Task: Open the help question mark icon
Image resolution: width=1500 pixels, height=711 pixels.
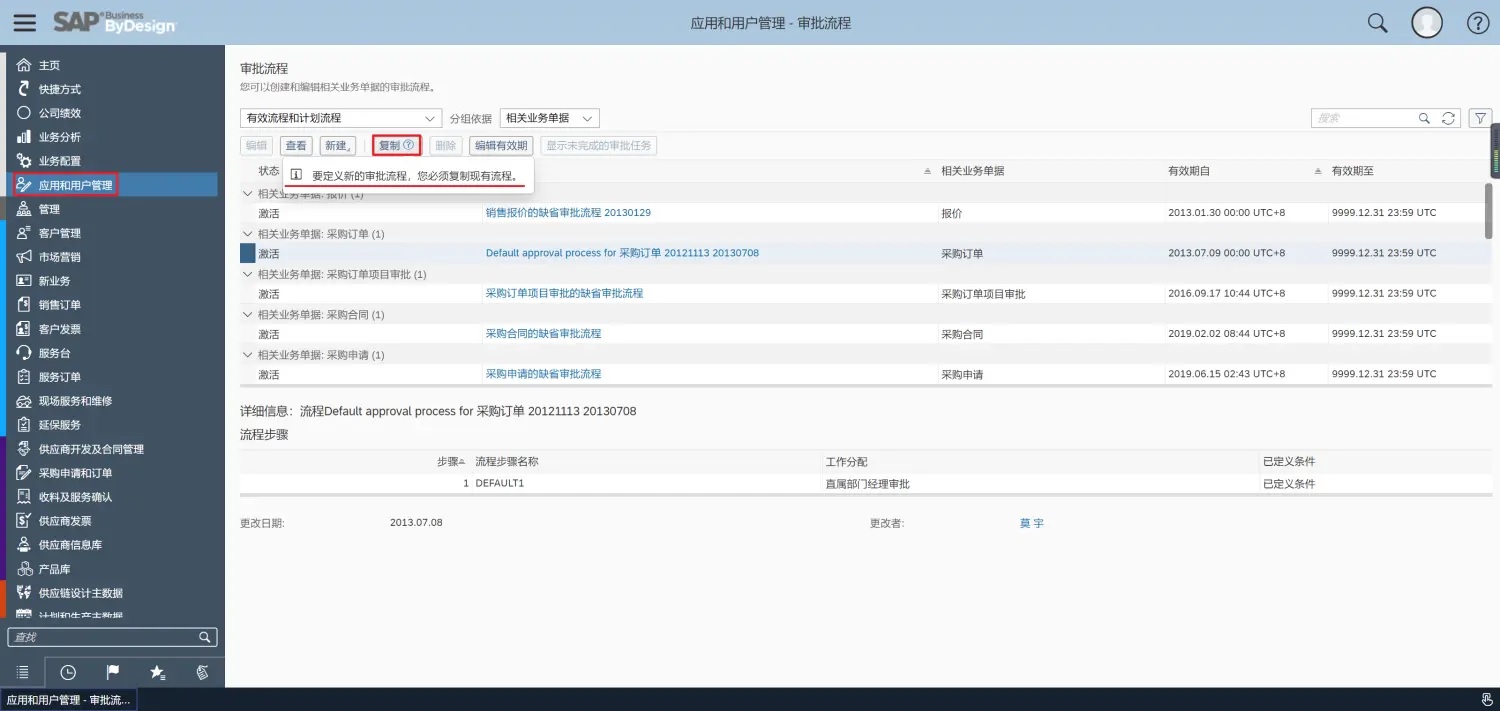Action: (1478, 23)
